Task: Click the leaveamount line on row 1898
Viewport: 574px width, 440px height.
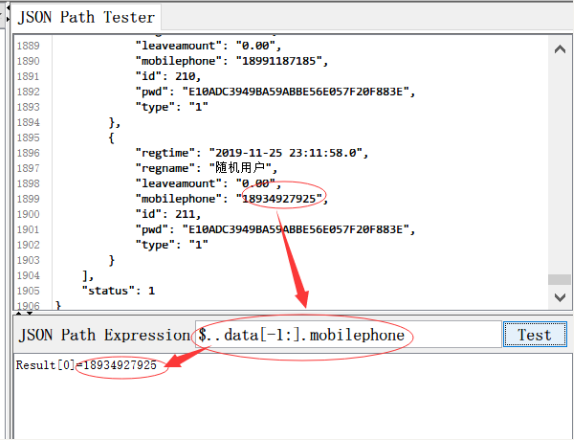Action: coord(208,183)
